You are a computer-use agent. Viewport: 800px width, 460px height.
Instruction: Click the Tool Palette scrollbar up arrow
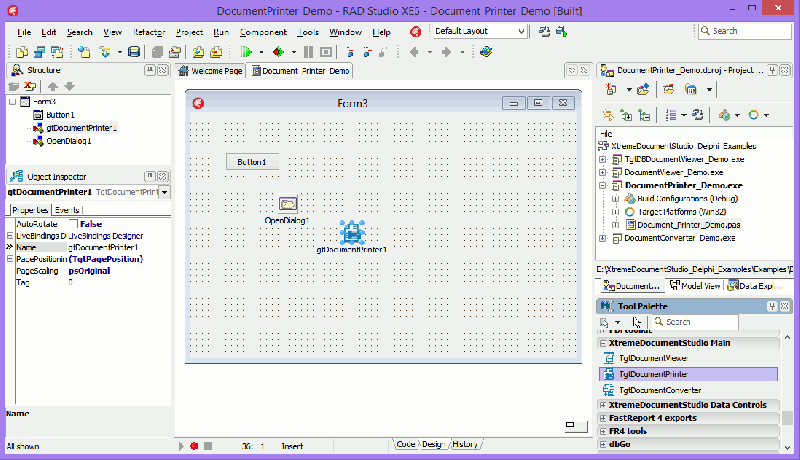pos(787,337)
